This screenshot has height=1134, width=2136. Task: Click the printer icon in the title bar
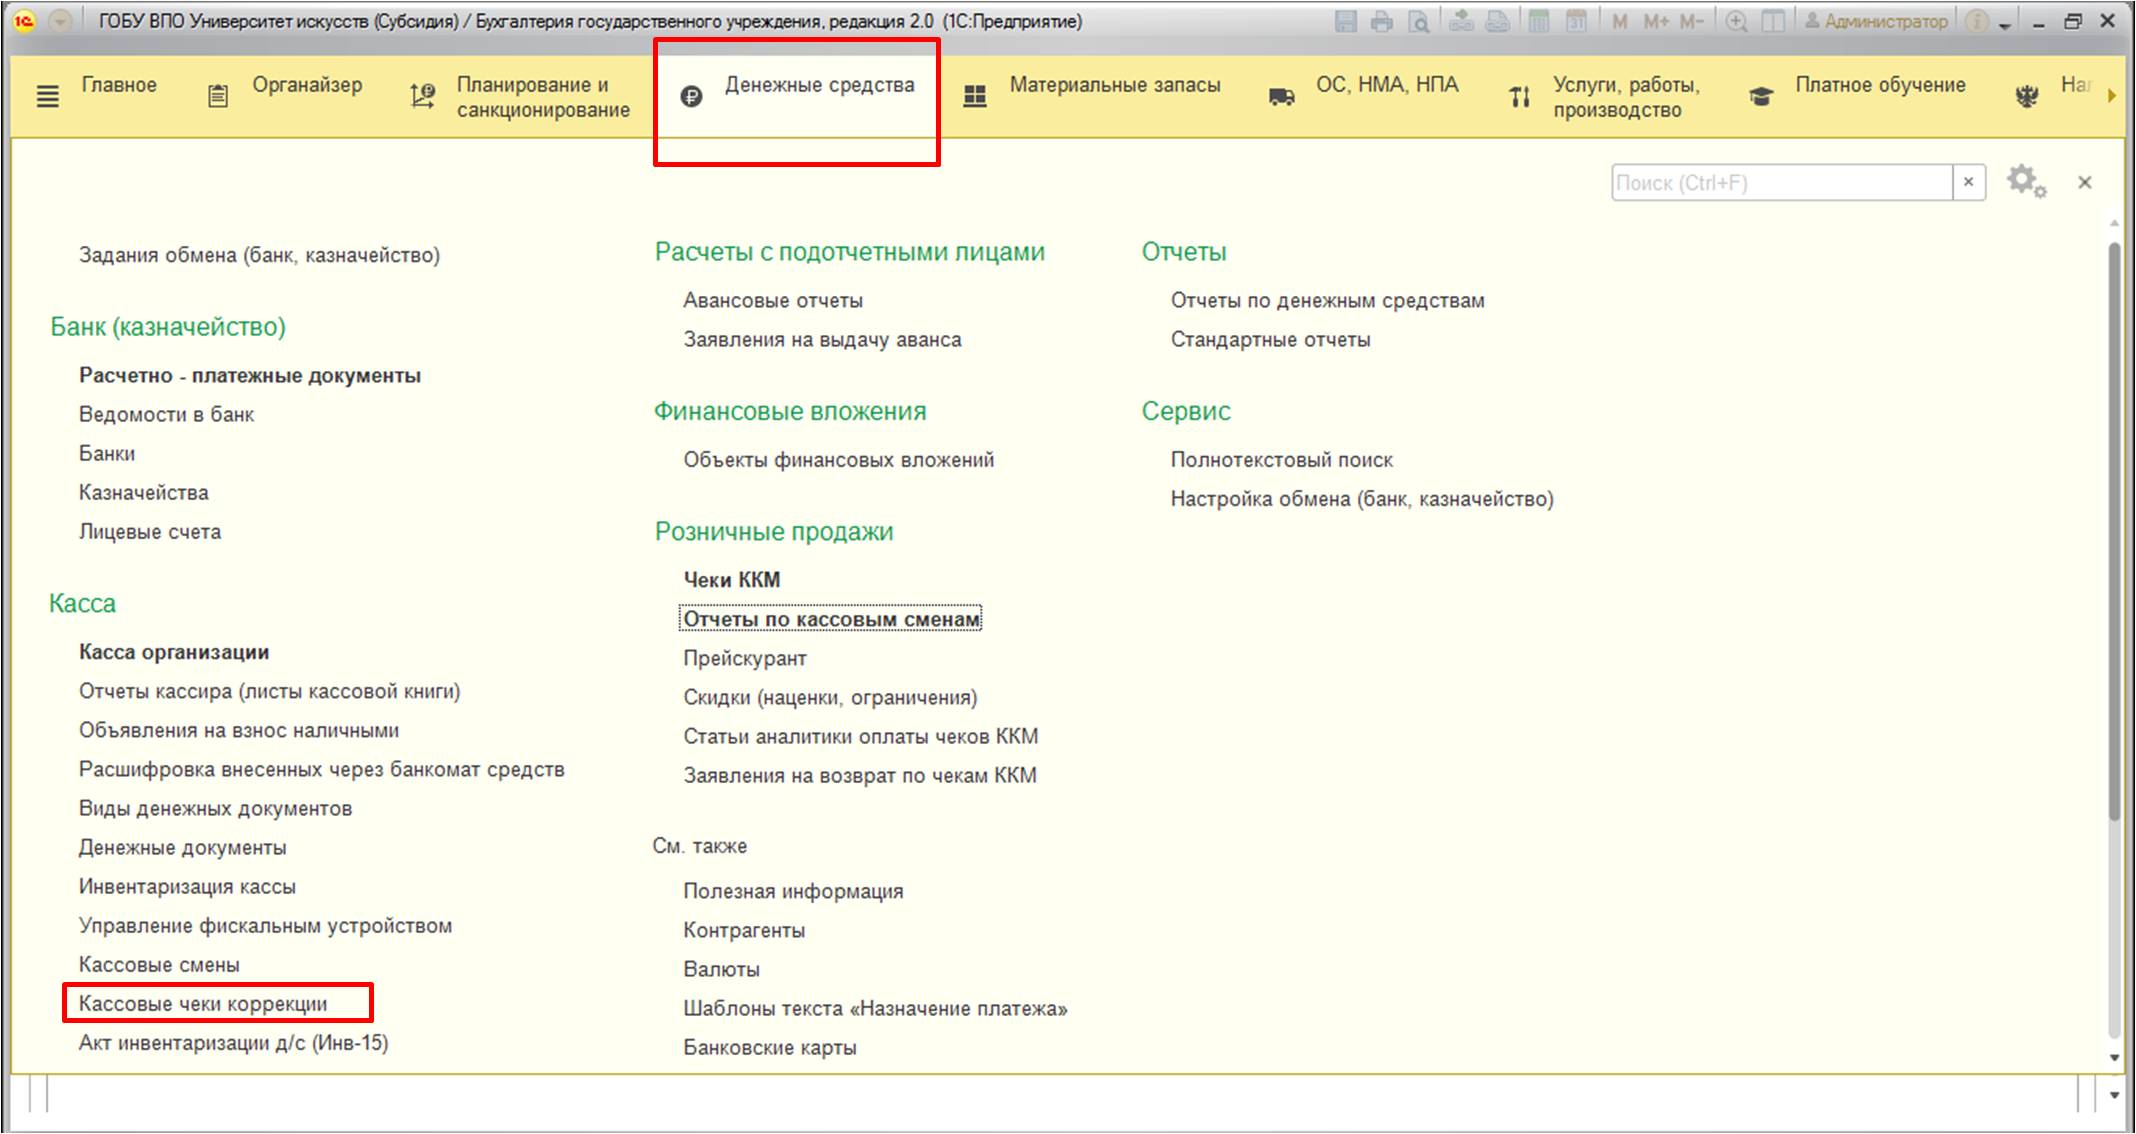pos(1382,21)
